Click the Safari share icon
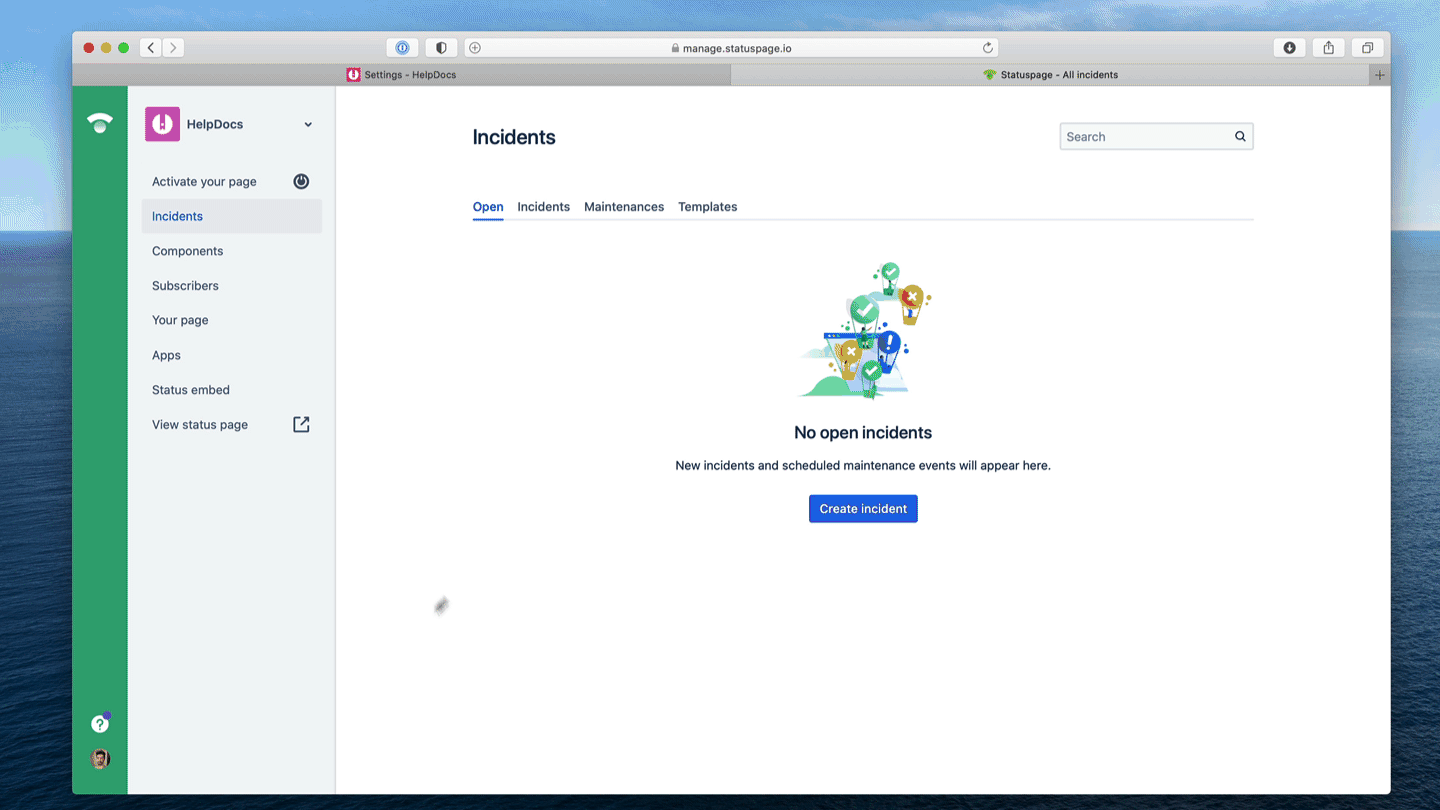The height and width of the screenshot is (810, 1440). 1328,47
